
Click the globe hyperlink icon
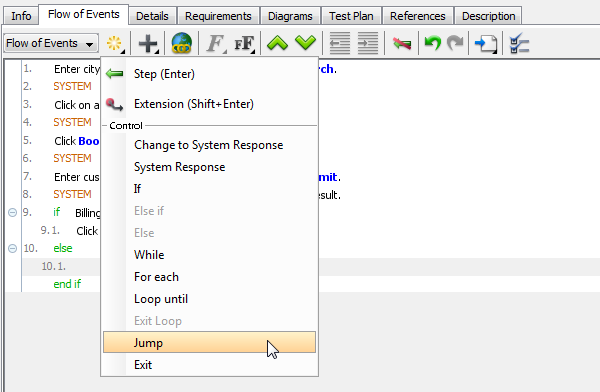[x=182, y=43]
